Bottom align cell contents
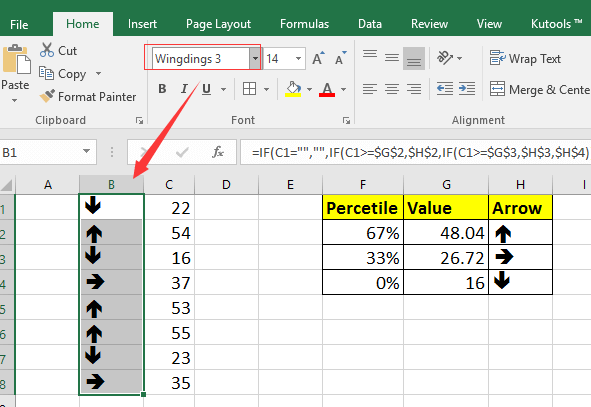 414,58
